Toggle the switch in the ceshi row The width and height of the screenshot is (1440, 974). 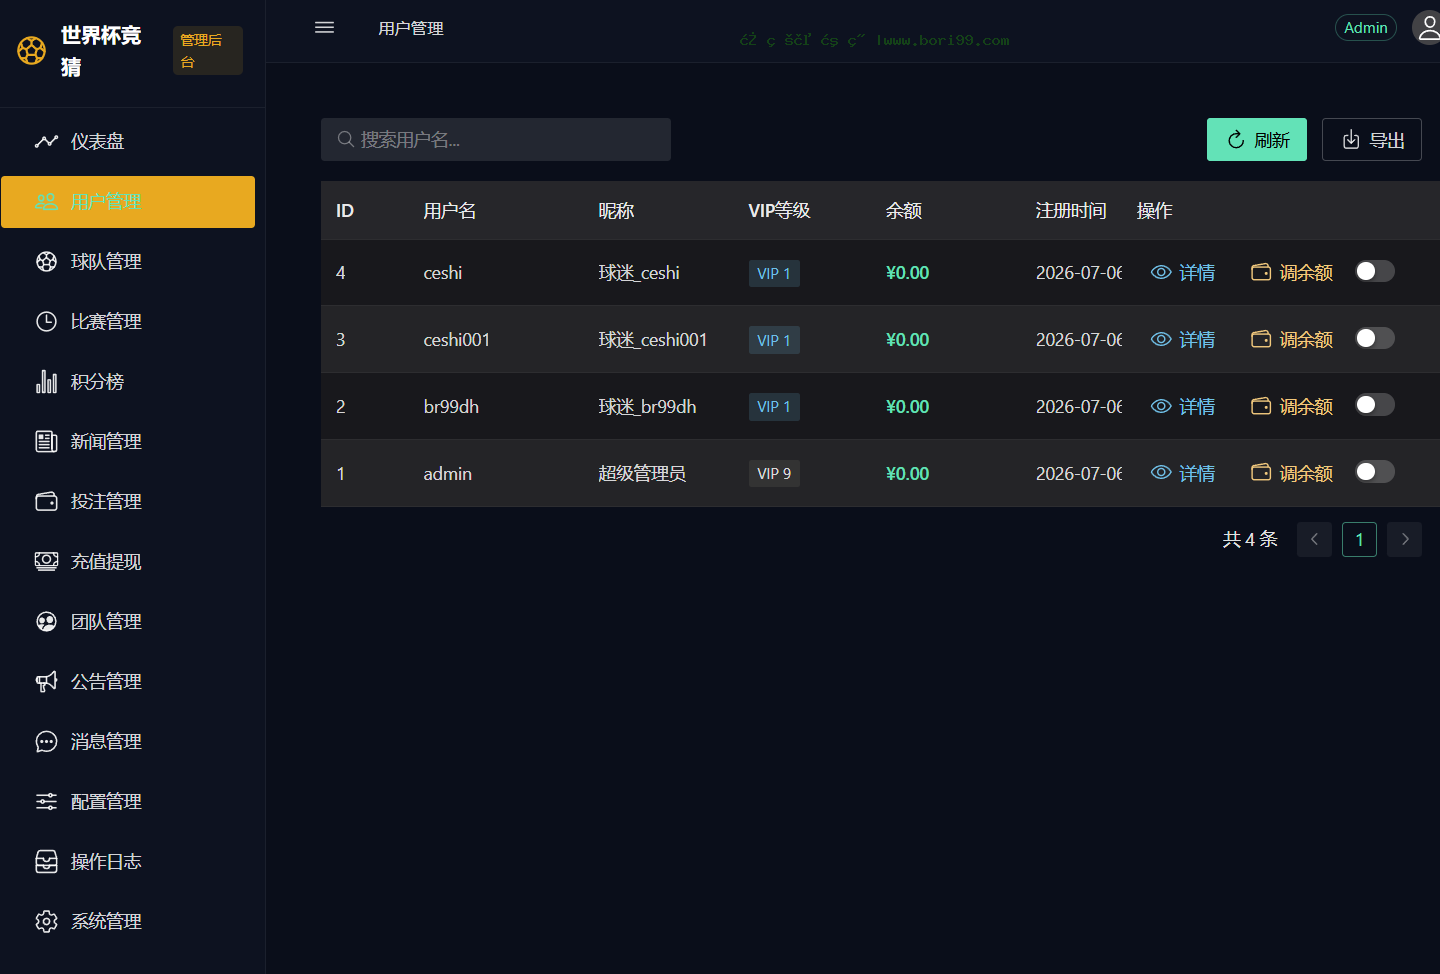click(1375, 271)
